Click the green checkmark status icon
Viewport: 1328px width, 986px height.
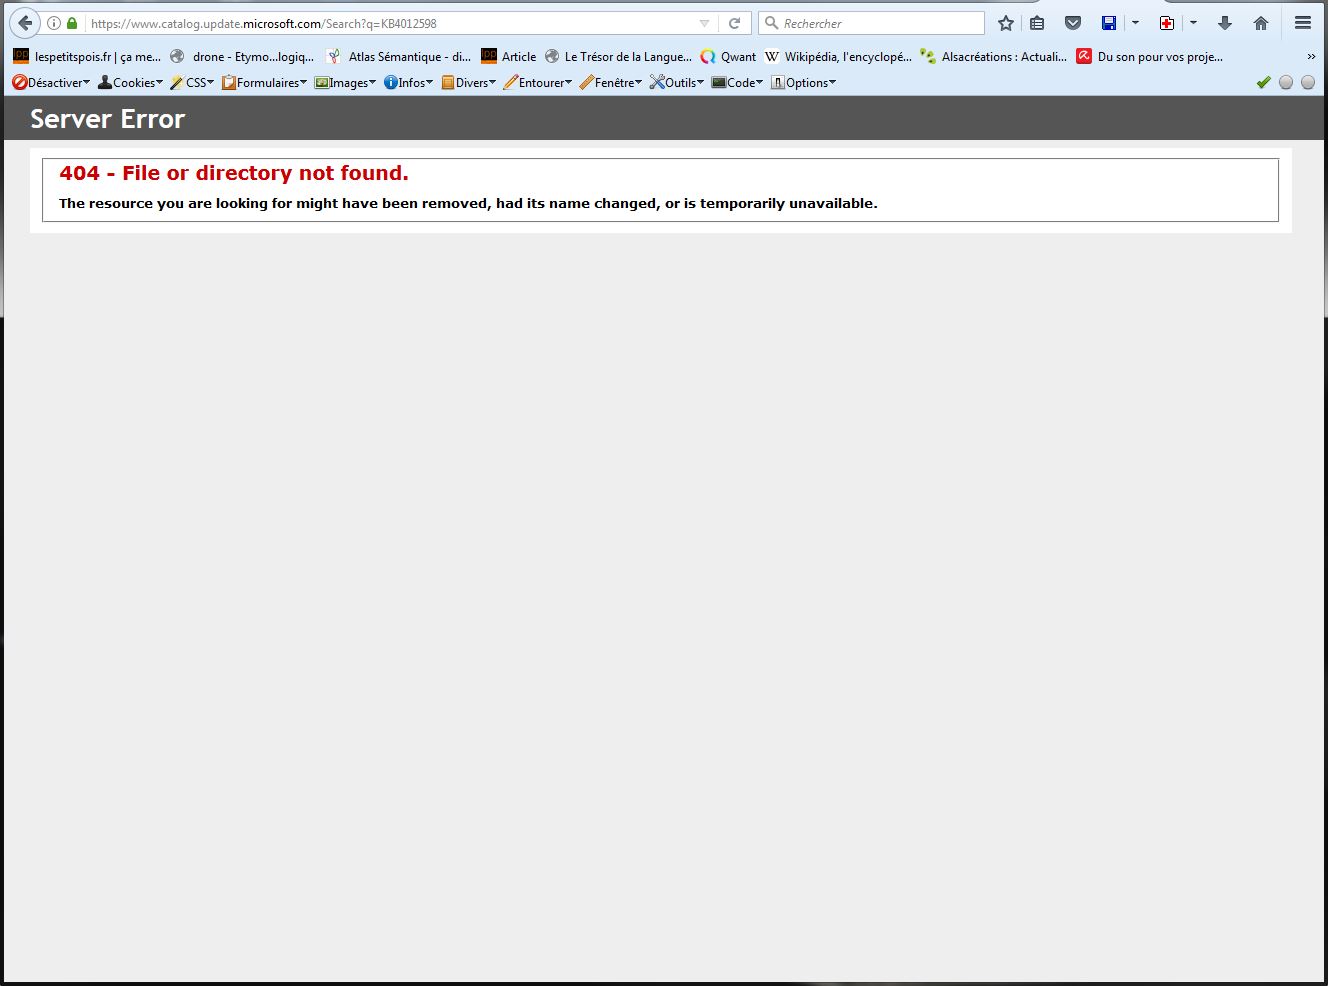pyautogui.click(x=1264, y=82)
